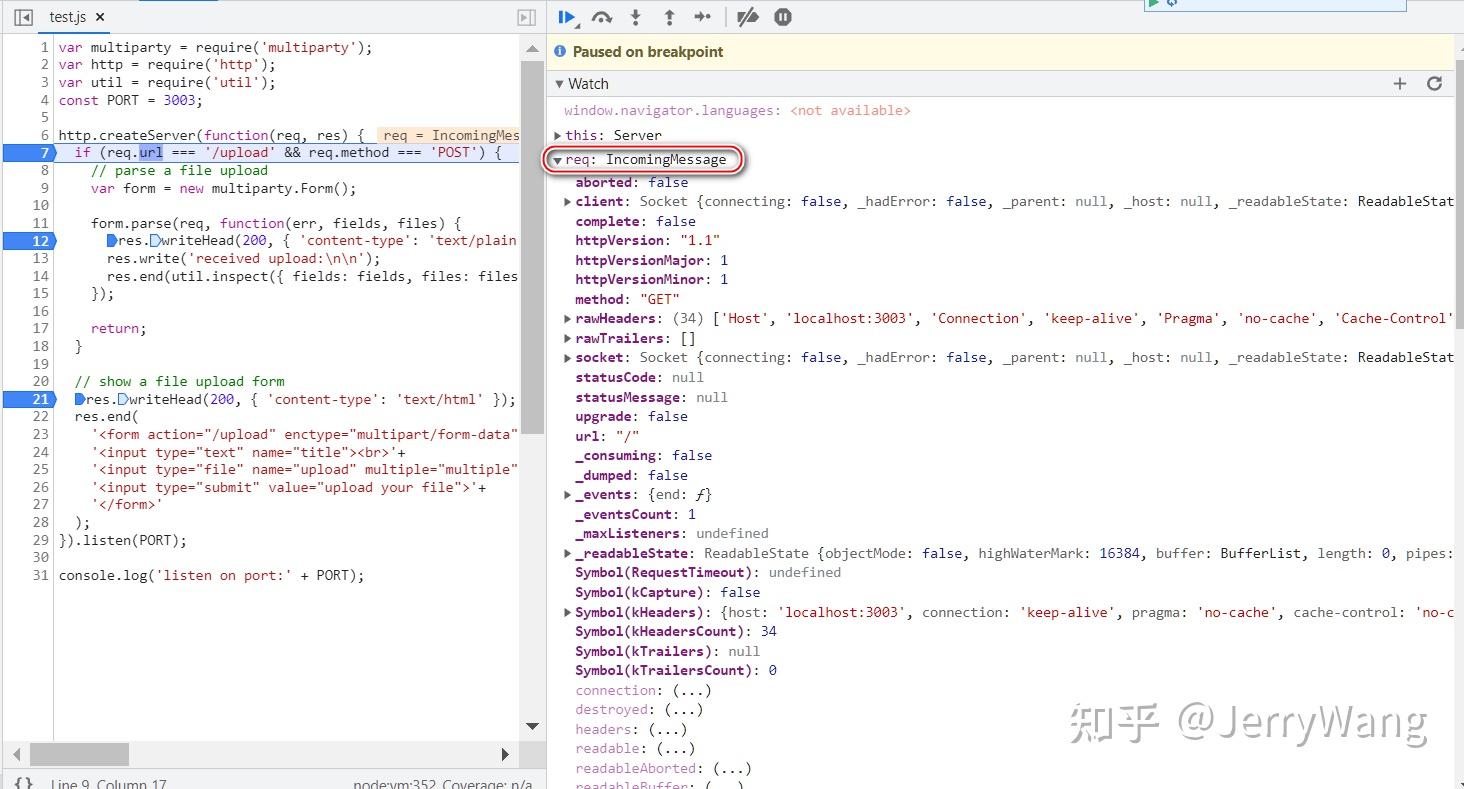
Task: Click the Refresh watch expressions icon
Action: [1434, 83]
